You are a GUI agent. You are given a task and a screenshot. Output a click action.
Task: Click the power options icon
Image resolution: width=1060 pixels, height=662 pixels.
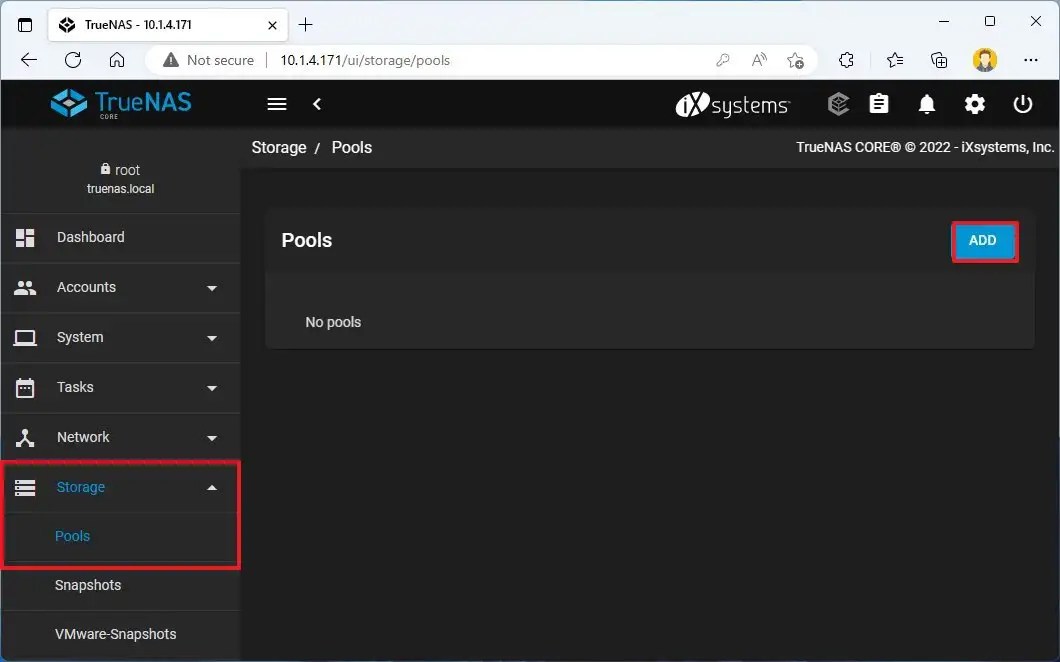[x=1023, y=104]
